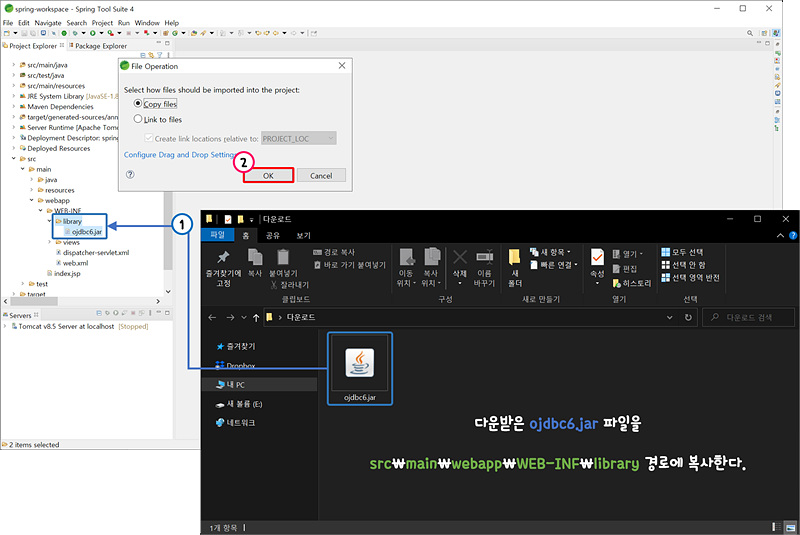800x535 pixels.
Task: Click 히스토리 in the ribbon
Action: click(632, 283)
